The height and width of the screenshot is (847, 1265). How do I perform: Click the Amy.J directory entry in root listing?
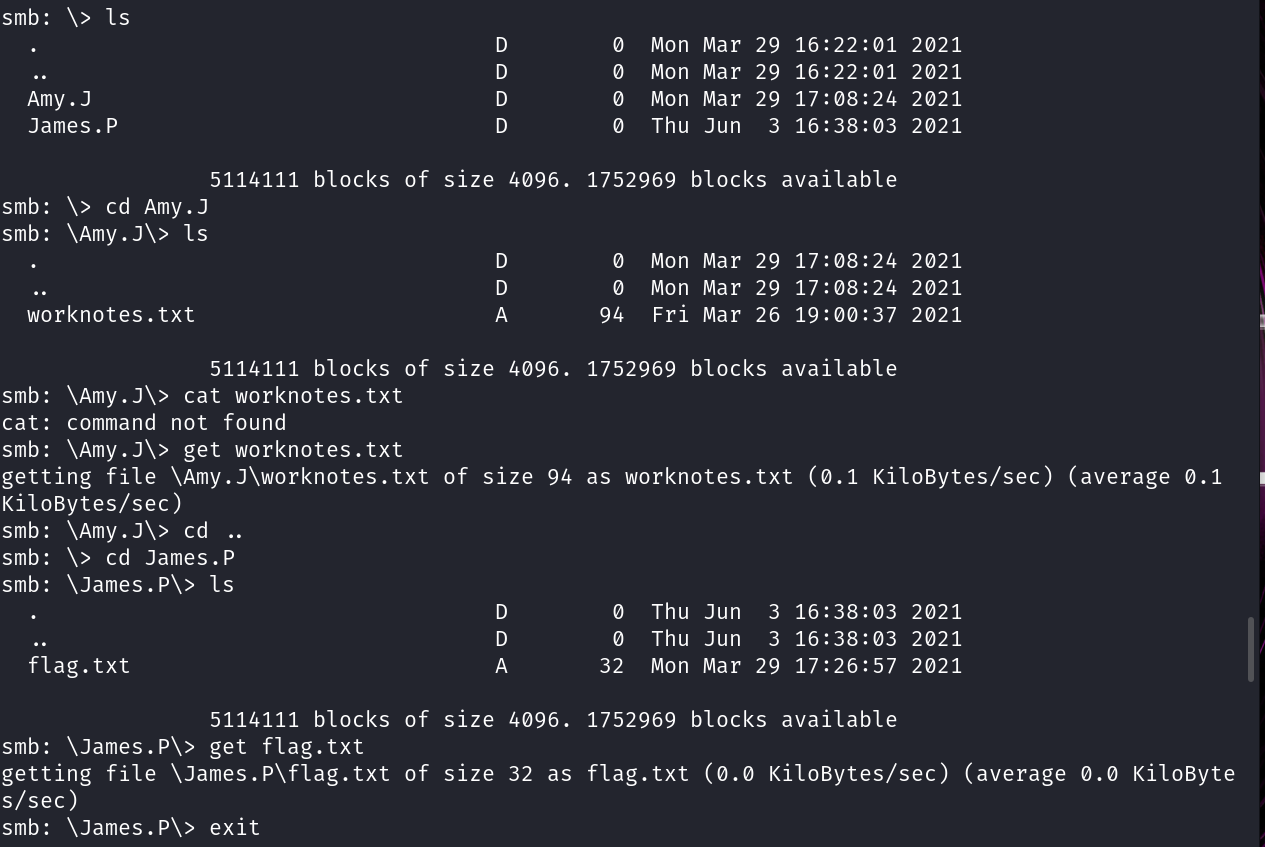tap(59, 99)
